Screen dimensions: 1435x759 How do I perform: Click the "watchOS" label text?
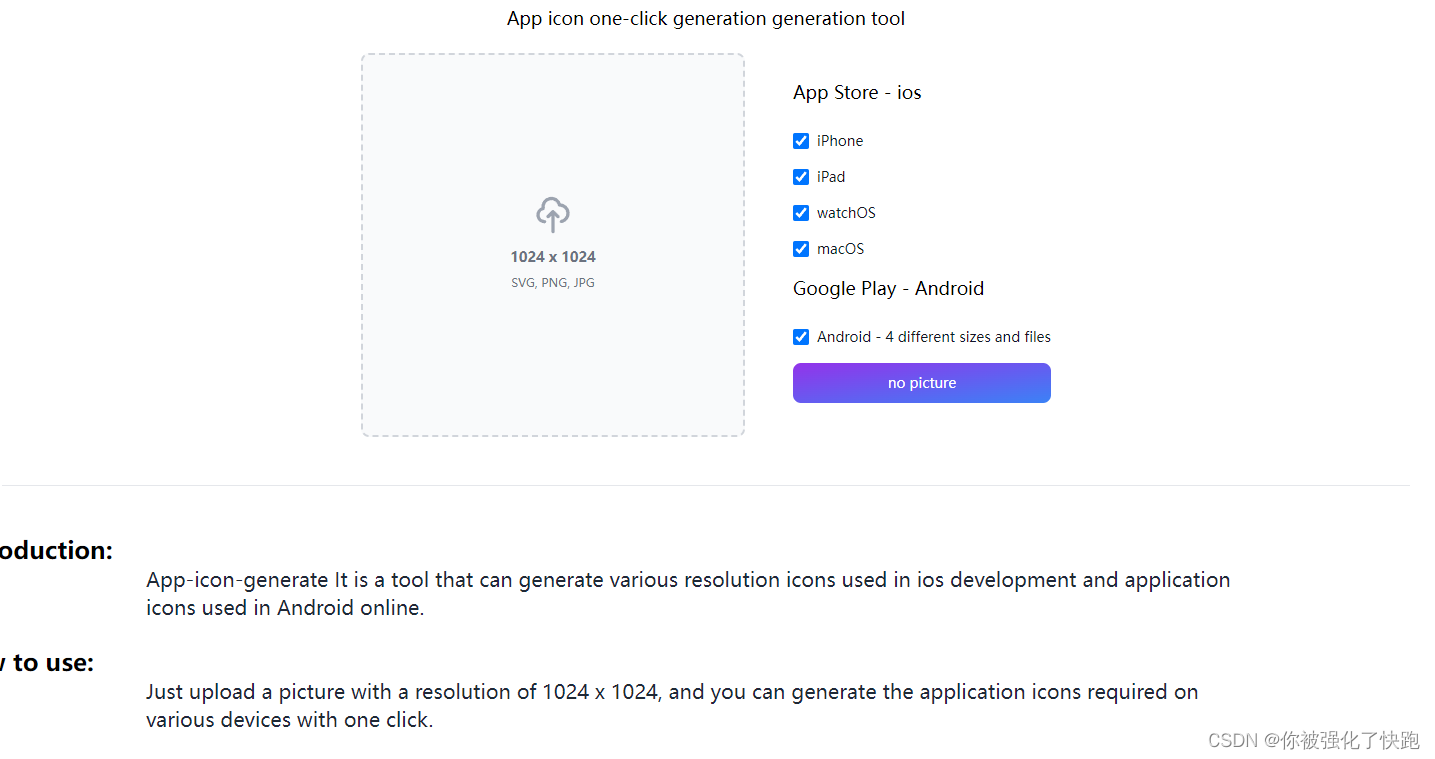pyautogui.click(x=846, y=213)
